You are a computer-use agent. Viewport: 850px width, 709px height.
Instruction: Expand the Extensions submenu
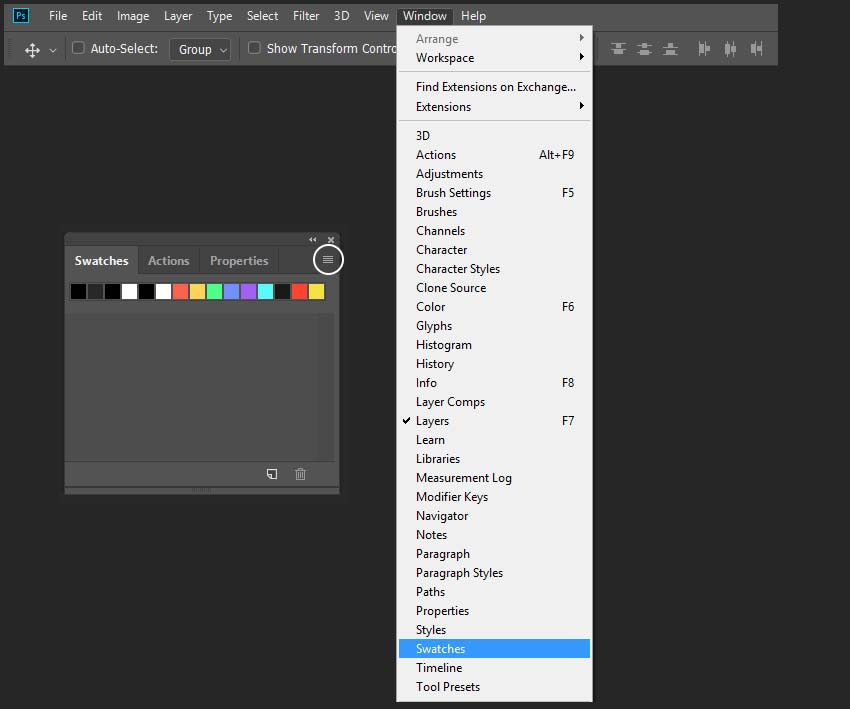[494, 106]
